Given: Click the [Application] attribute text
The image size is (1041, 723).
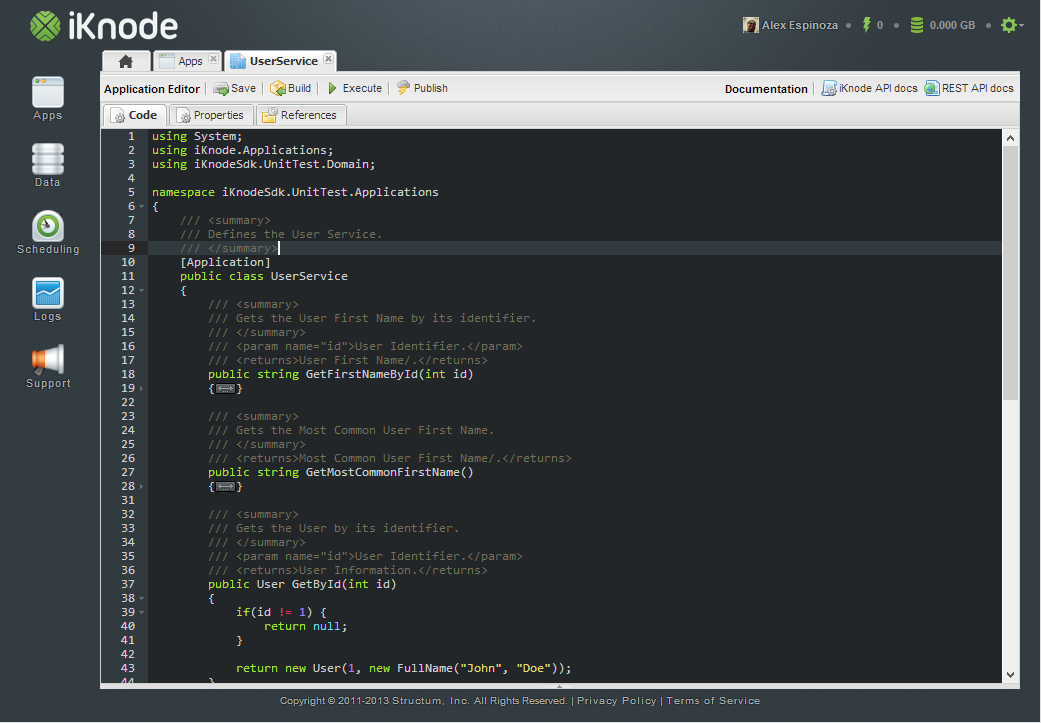Looking at the screenshot, I should click(225, 262).
